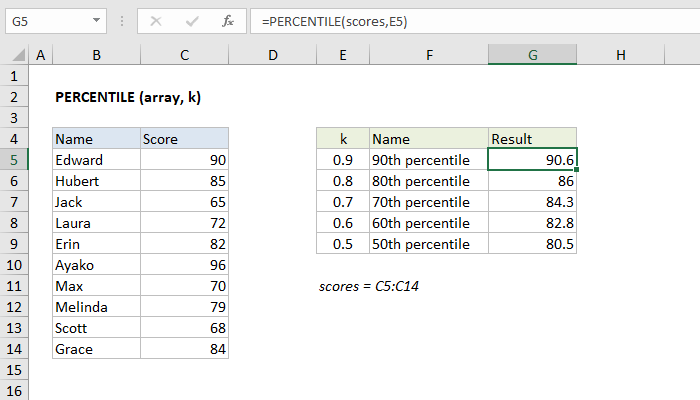Select the cell 'Hubert'
Image resolution: width=700 pixels, height=400 pixels.
[96, 181]
